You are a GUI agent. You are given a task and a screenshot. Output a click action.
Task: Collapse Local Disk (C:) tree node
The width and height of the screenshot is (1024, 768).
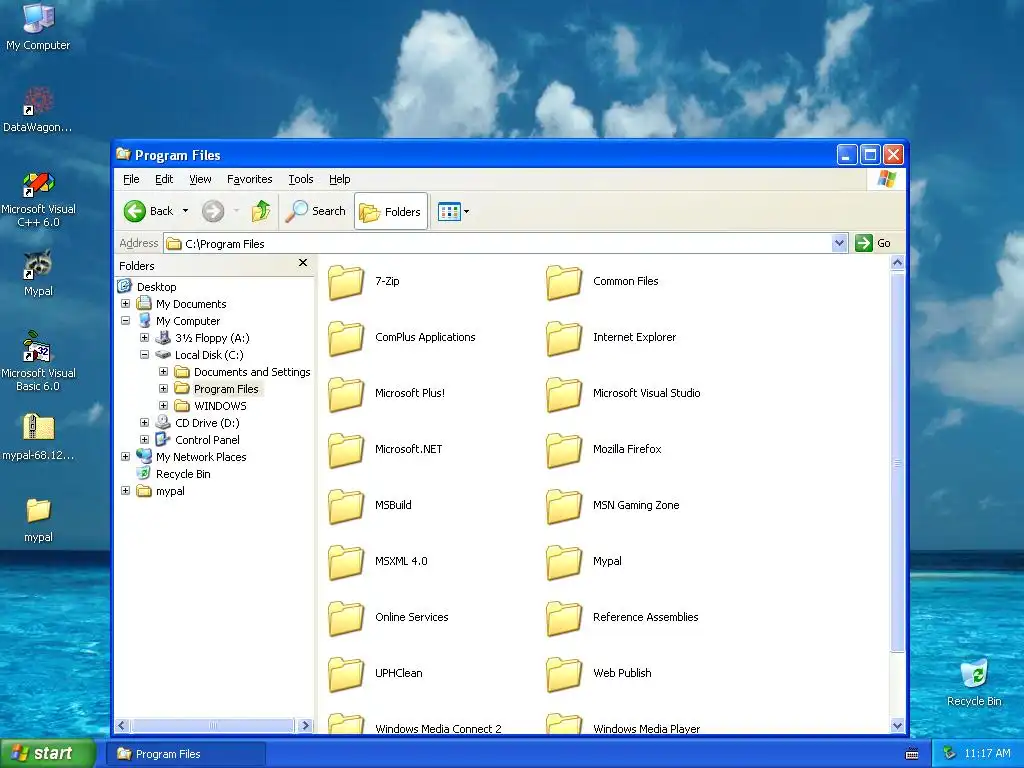[x=144, y=355]
